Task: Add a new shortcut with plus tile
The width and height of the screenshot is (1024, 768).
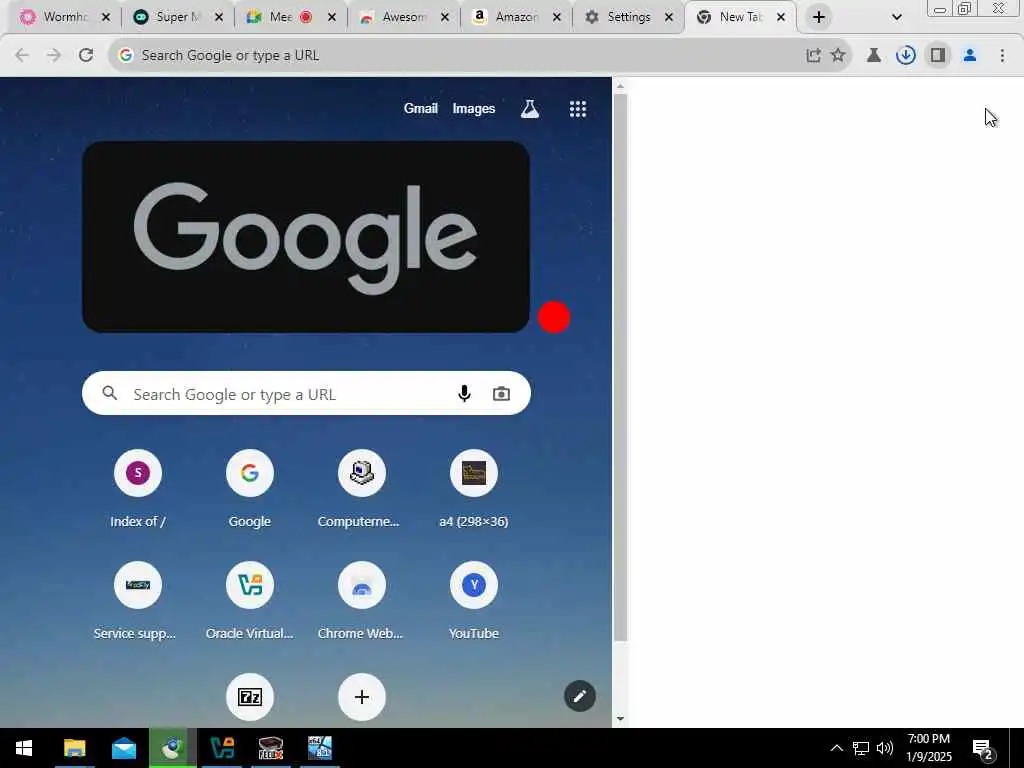Action: (362, 697)
